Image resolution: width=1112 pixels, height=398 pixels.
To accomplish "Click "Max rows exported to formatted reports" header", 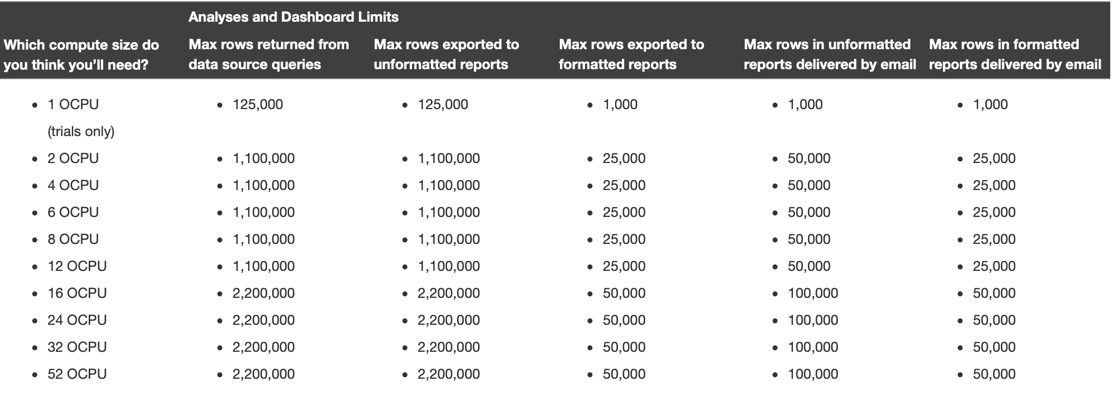I will pyautogui.click(x=631, y=55).
